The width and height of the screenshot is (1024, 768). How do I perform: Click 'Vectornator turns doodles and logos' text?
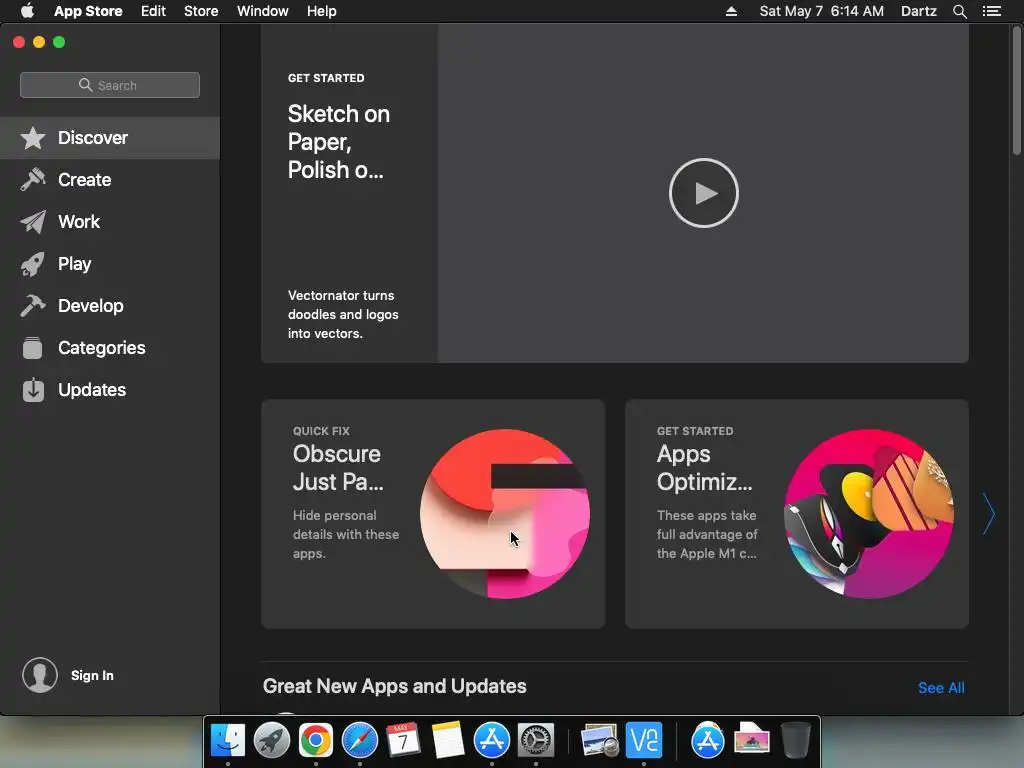point(343,314)
